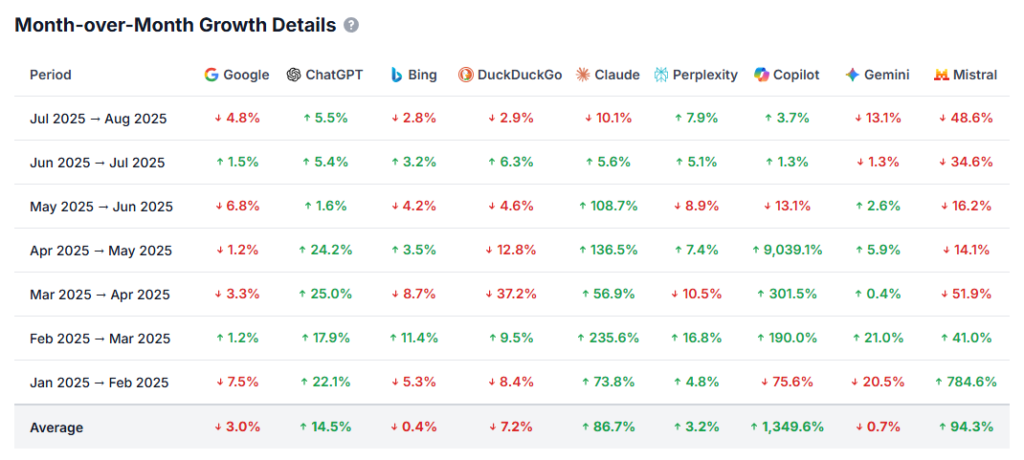Click the ChatGPT logo icon
This screenshot has height=460, width=1024.
click(293, 75)
